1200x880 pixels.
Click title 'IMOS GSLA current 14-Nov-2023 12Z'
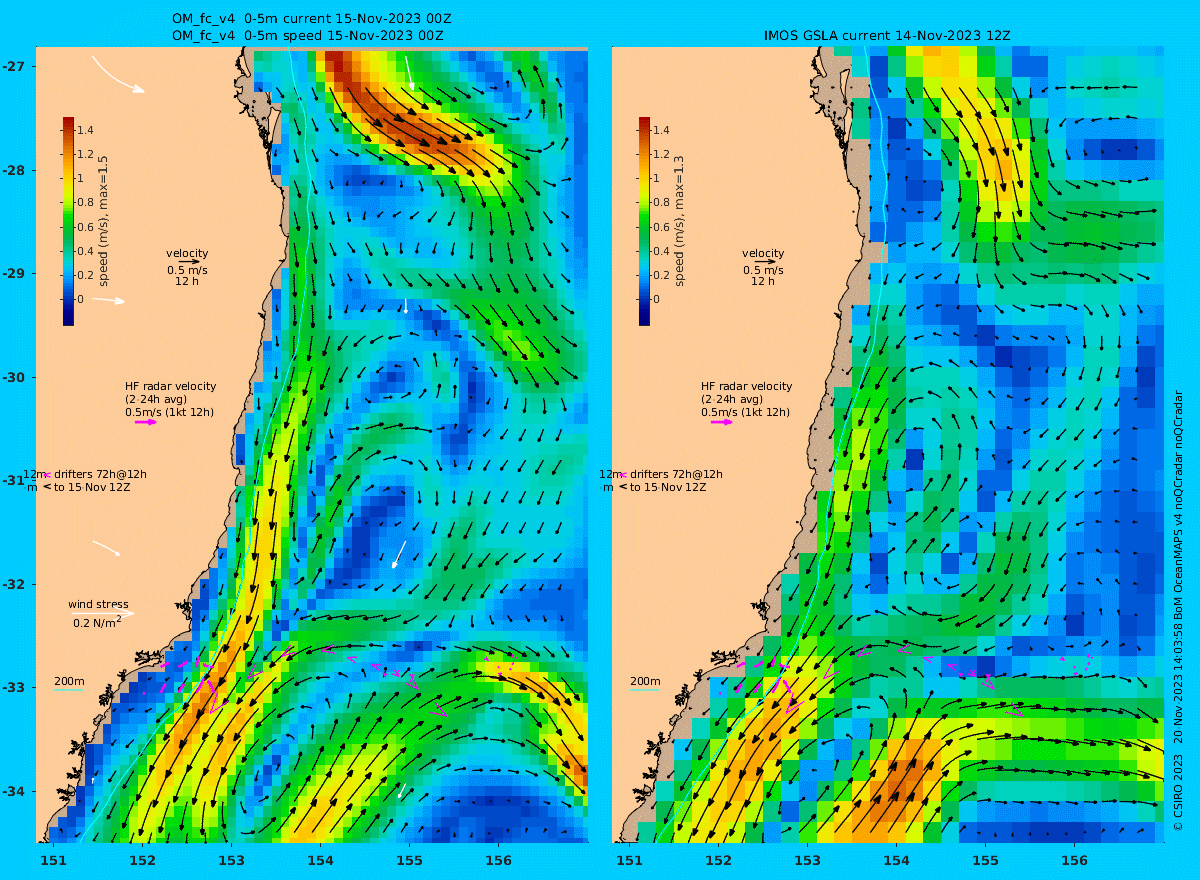tap(886, 35)
